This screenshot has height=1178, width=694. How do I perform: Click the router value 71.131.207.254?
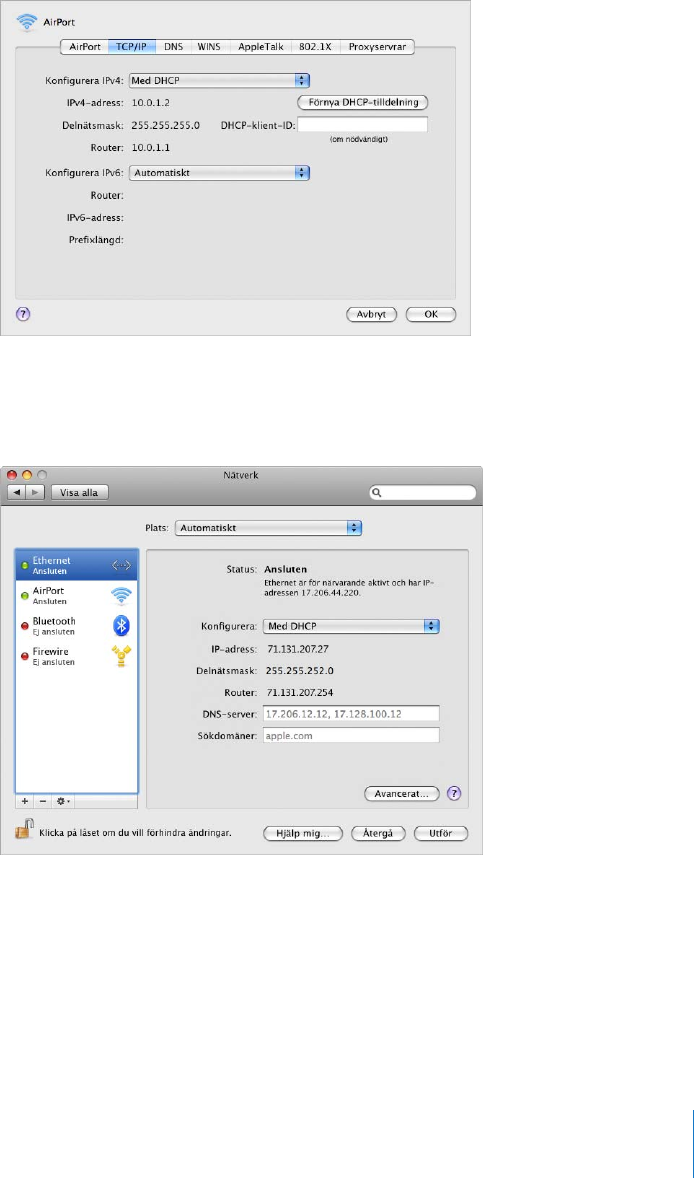[x=300, y=692]
